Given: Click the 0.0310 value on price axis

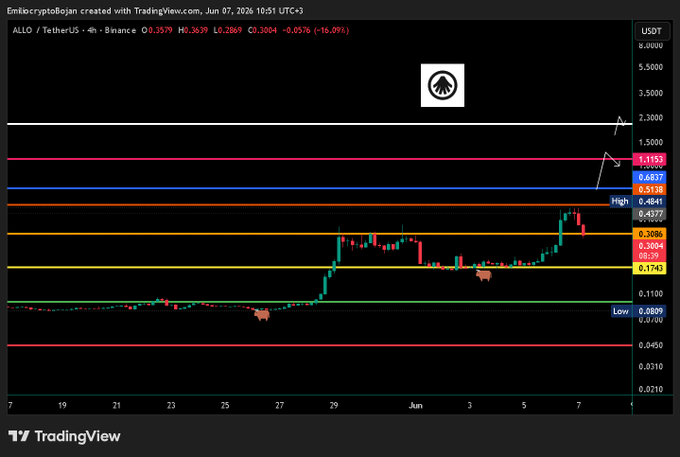Looking at the screenshot, I should [651, 367].
